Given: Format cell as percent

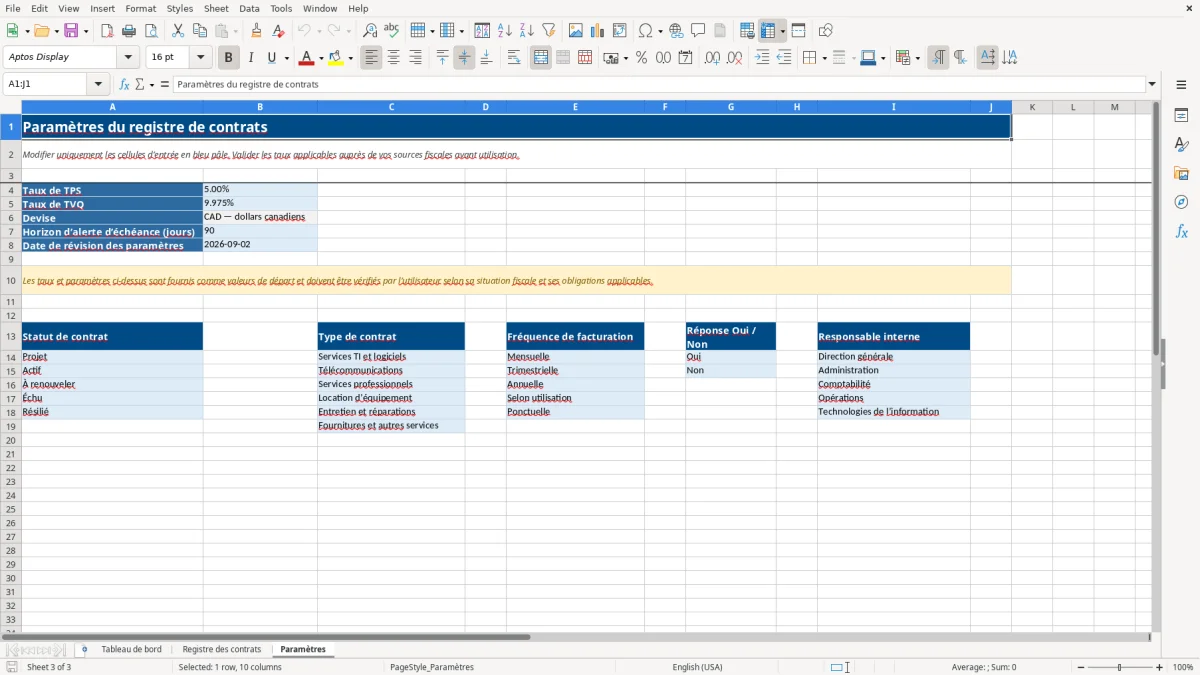Looking at the screenshot, I should [641, 58].
